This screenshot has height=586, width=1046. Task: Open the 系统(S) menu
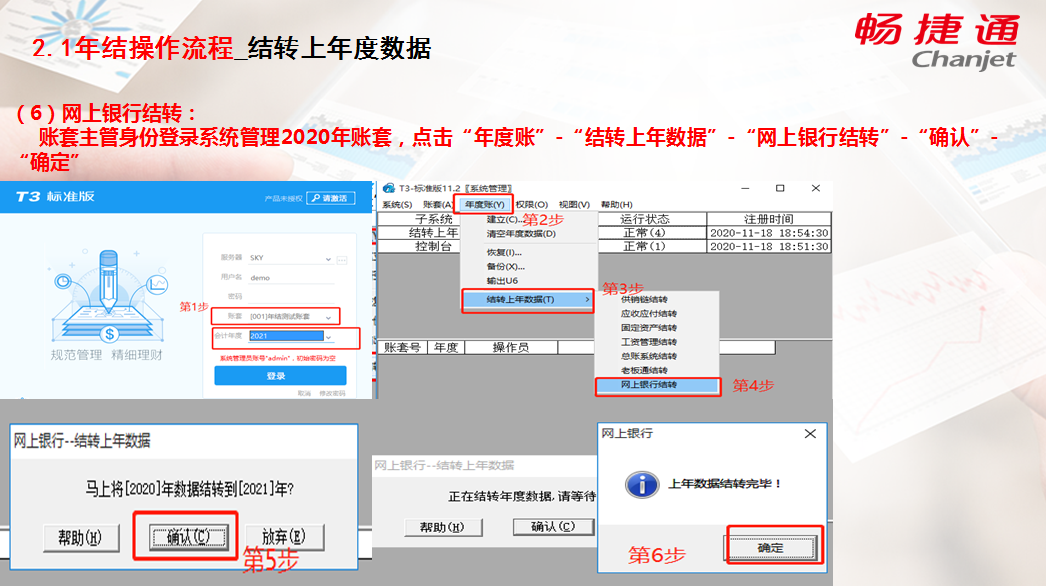tap(397, 204)
